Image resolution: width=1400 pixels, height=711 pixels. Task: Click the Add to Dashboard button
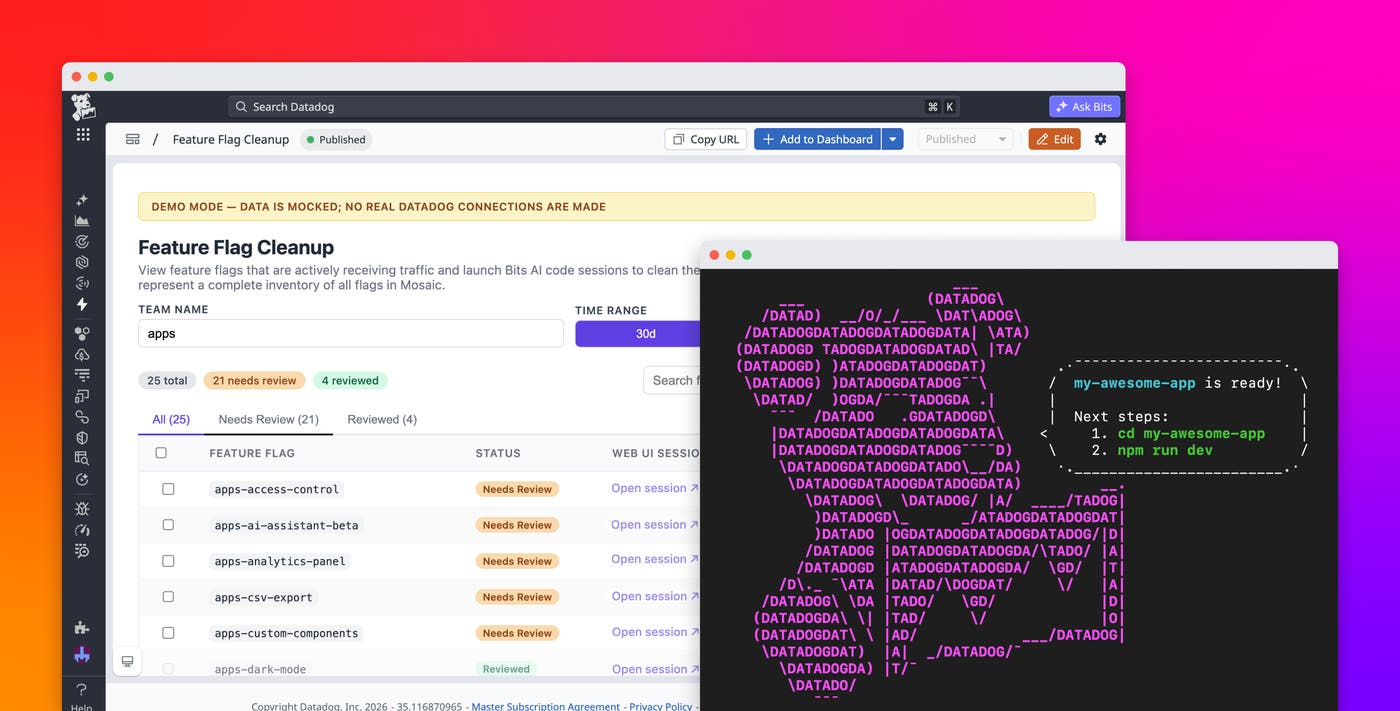(818, 139)
